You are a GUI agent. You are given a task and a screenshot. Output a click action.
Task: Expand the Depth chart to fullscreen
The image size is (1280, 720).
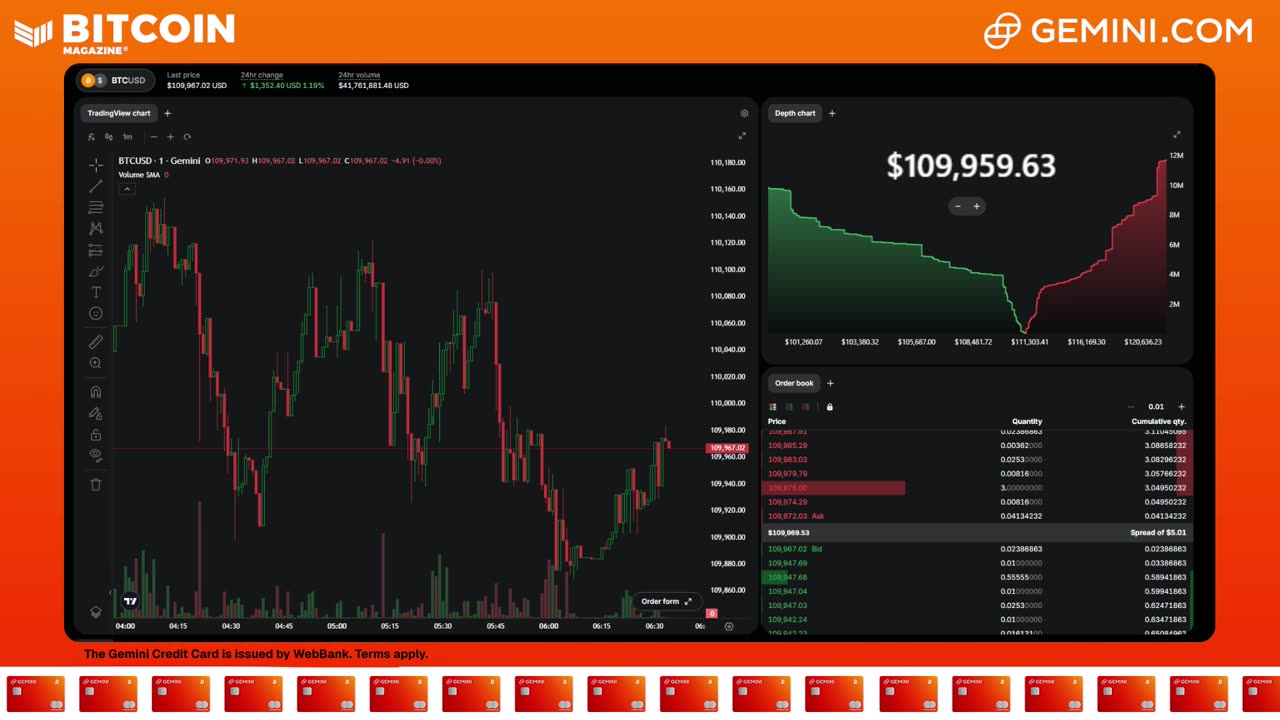pyautogui.click(x=1177, y=134)
